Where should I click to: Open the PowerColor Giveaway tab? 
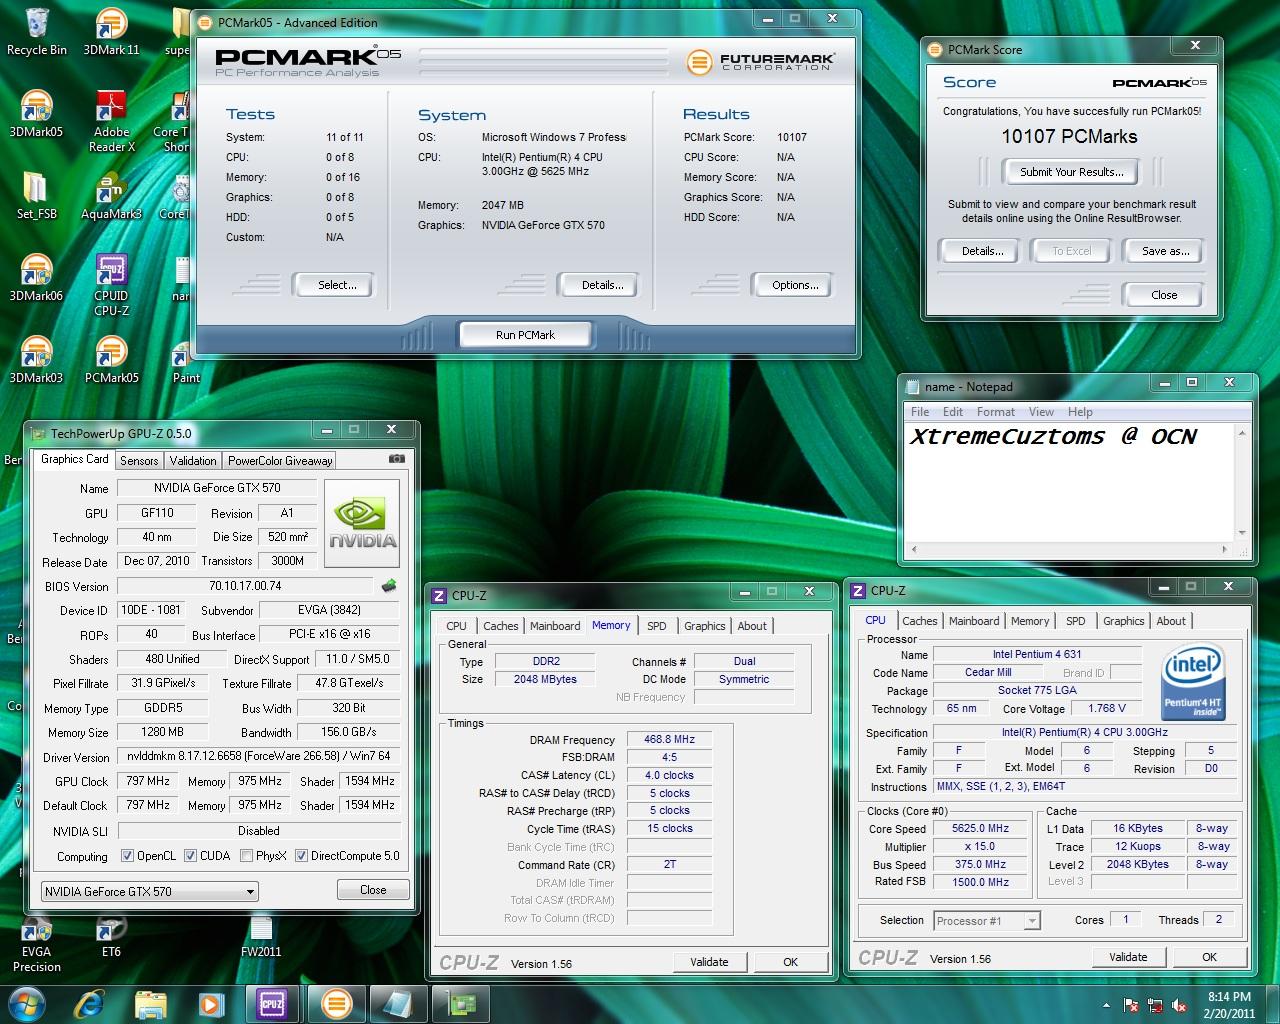[279, 460]
